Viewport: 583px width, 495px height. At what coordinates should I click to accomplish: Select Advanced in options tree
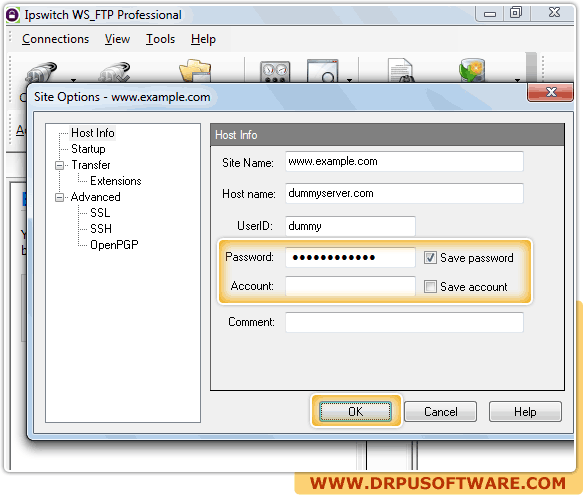(96, 197)
